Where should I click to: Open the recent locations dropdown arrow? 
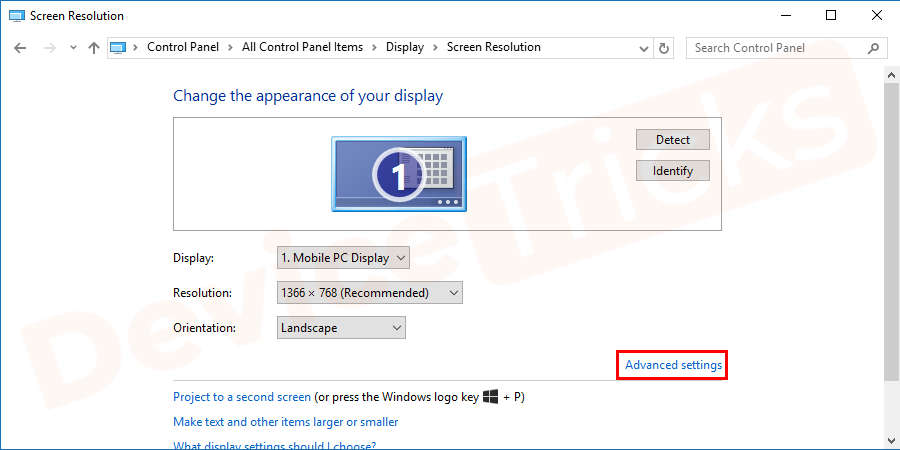click(72, 48)
